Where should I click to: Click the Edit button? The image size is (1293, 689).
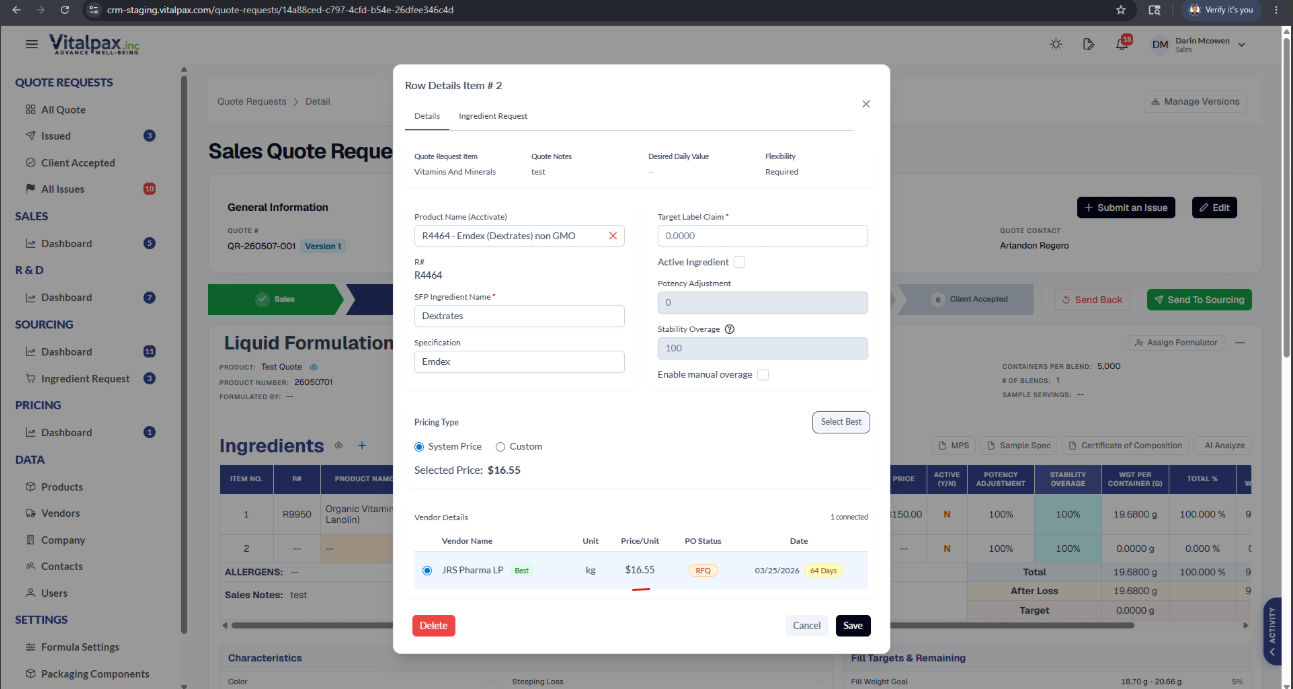(1214, 207)
